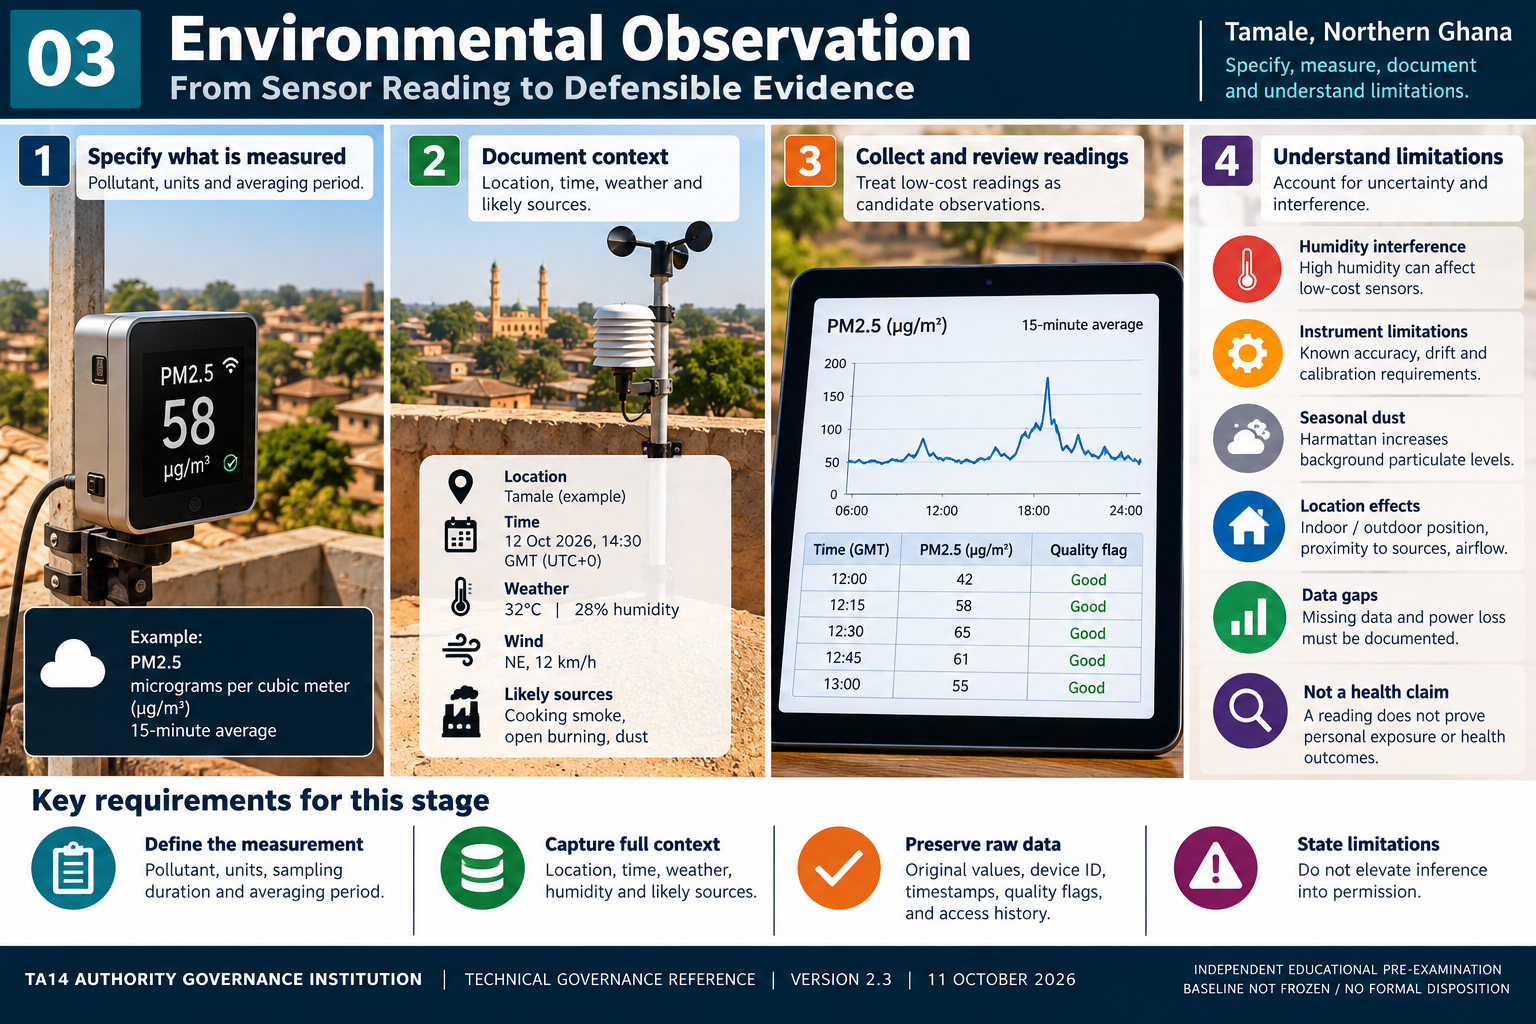Click the green step number 2 badge

click(x=434, y=161)
